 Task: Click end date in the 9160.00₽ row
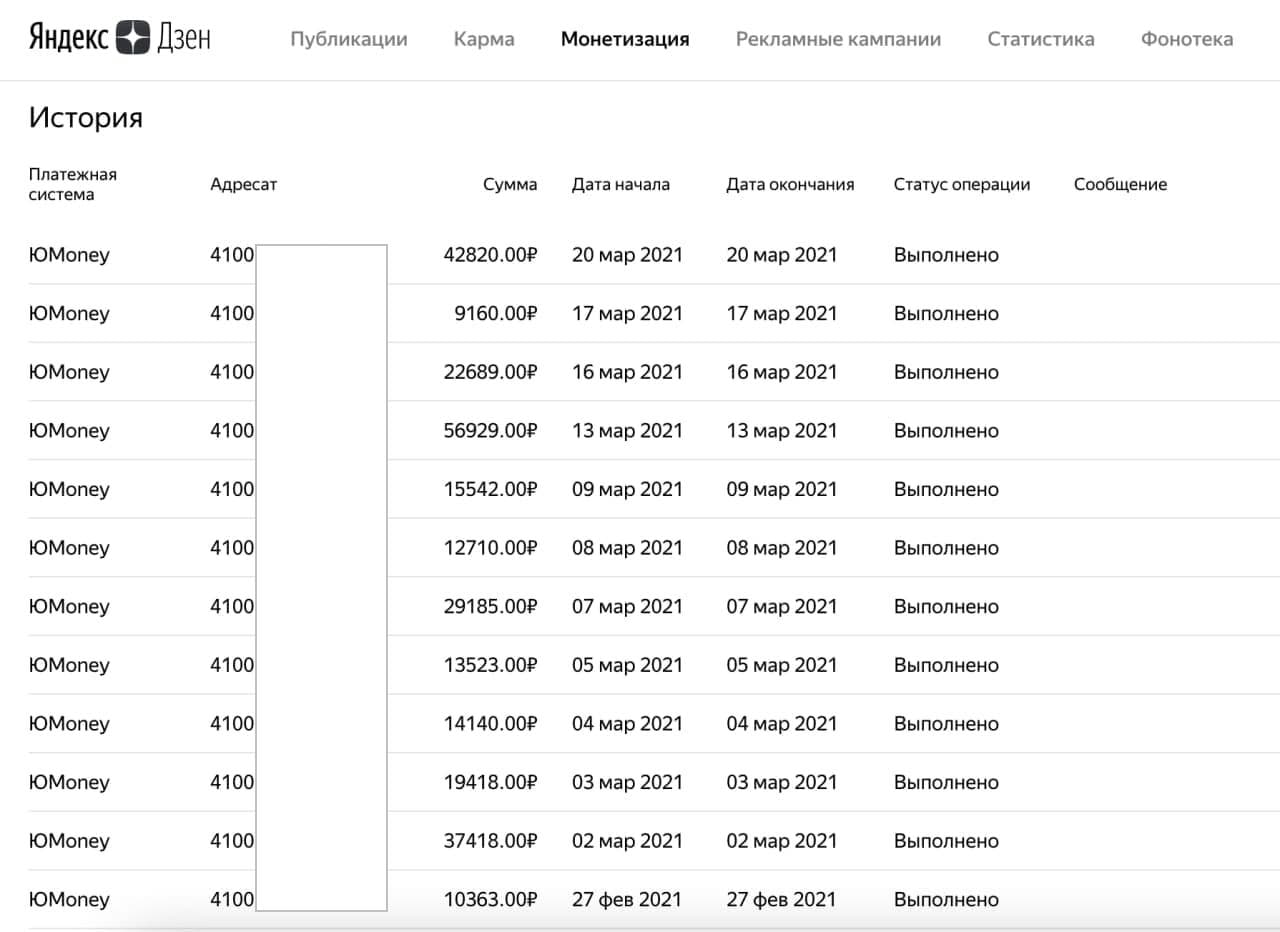(x=782, y=313)
